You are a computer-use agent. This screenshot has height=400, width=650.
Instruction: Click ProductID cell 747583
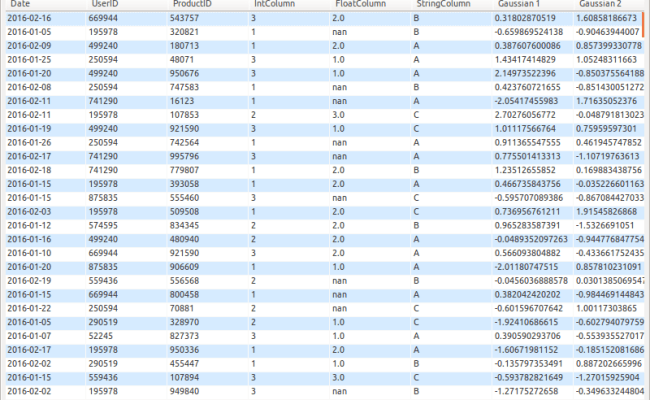coord(184,87)
